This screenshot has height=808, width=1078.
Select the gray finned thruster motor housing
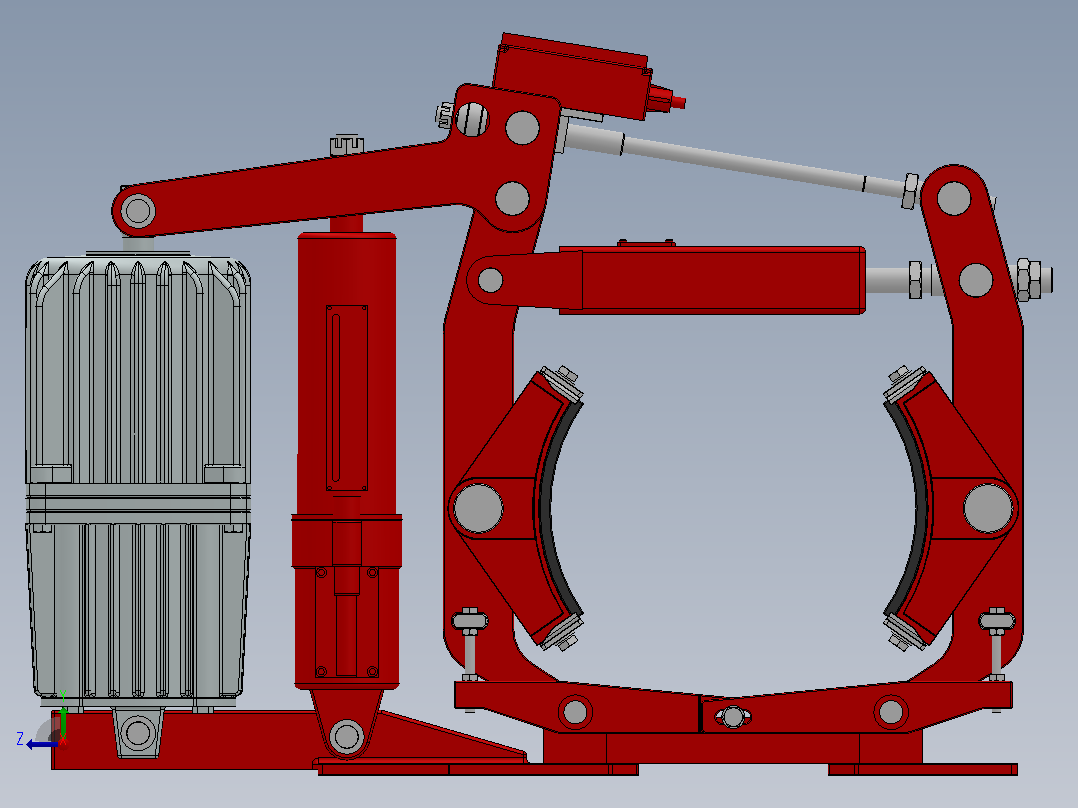(x=138, y=474)
